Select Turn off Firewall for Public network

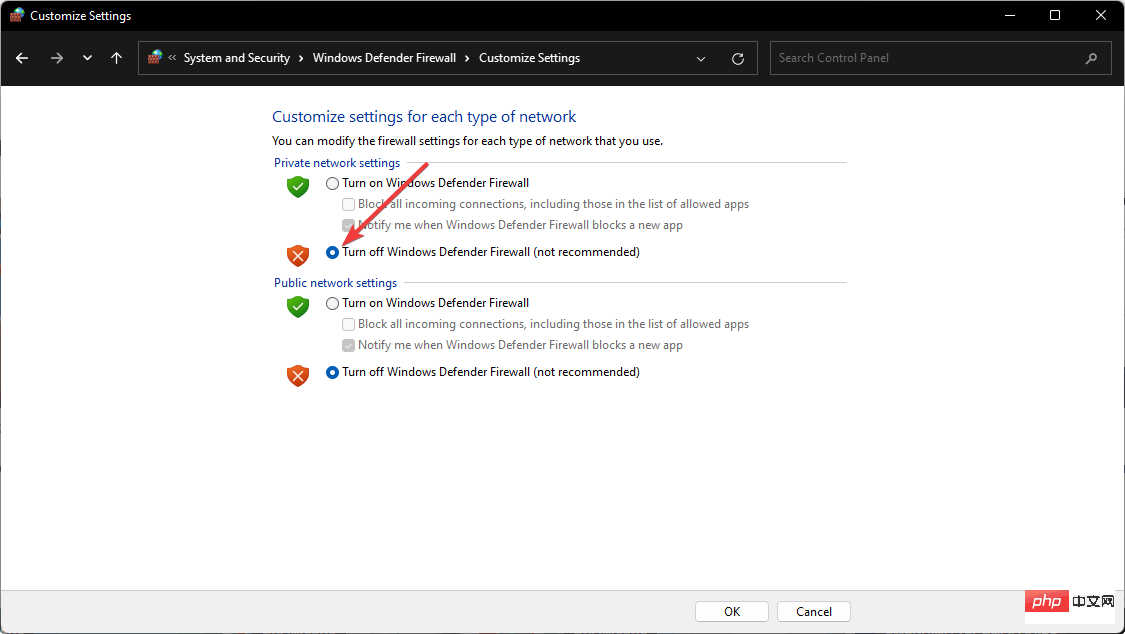click(333, 372)
